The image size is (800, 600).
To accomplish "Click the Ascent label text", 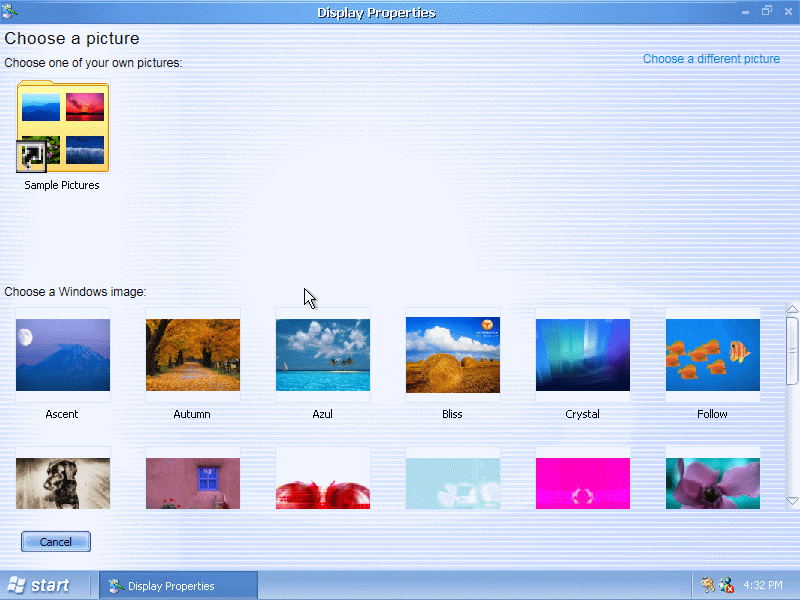I will click(x=62, y=414).
